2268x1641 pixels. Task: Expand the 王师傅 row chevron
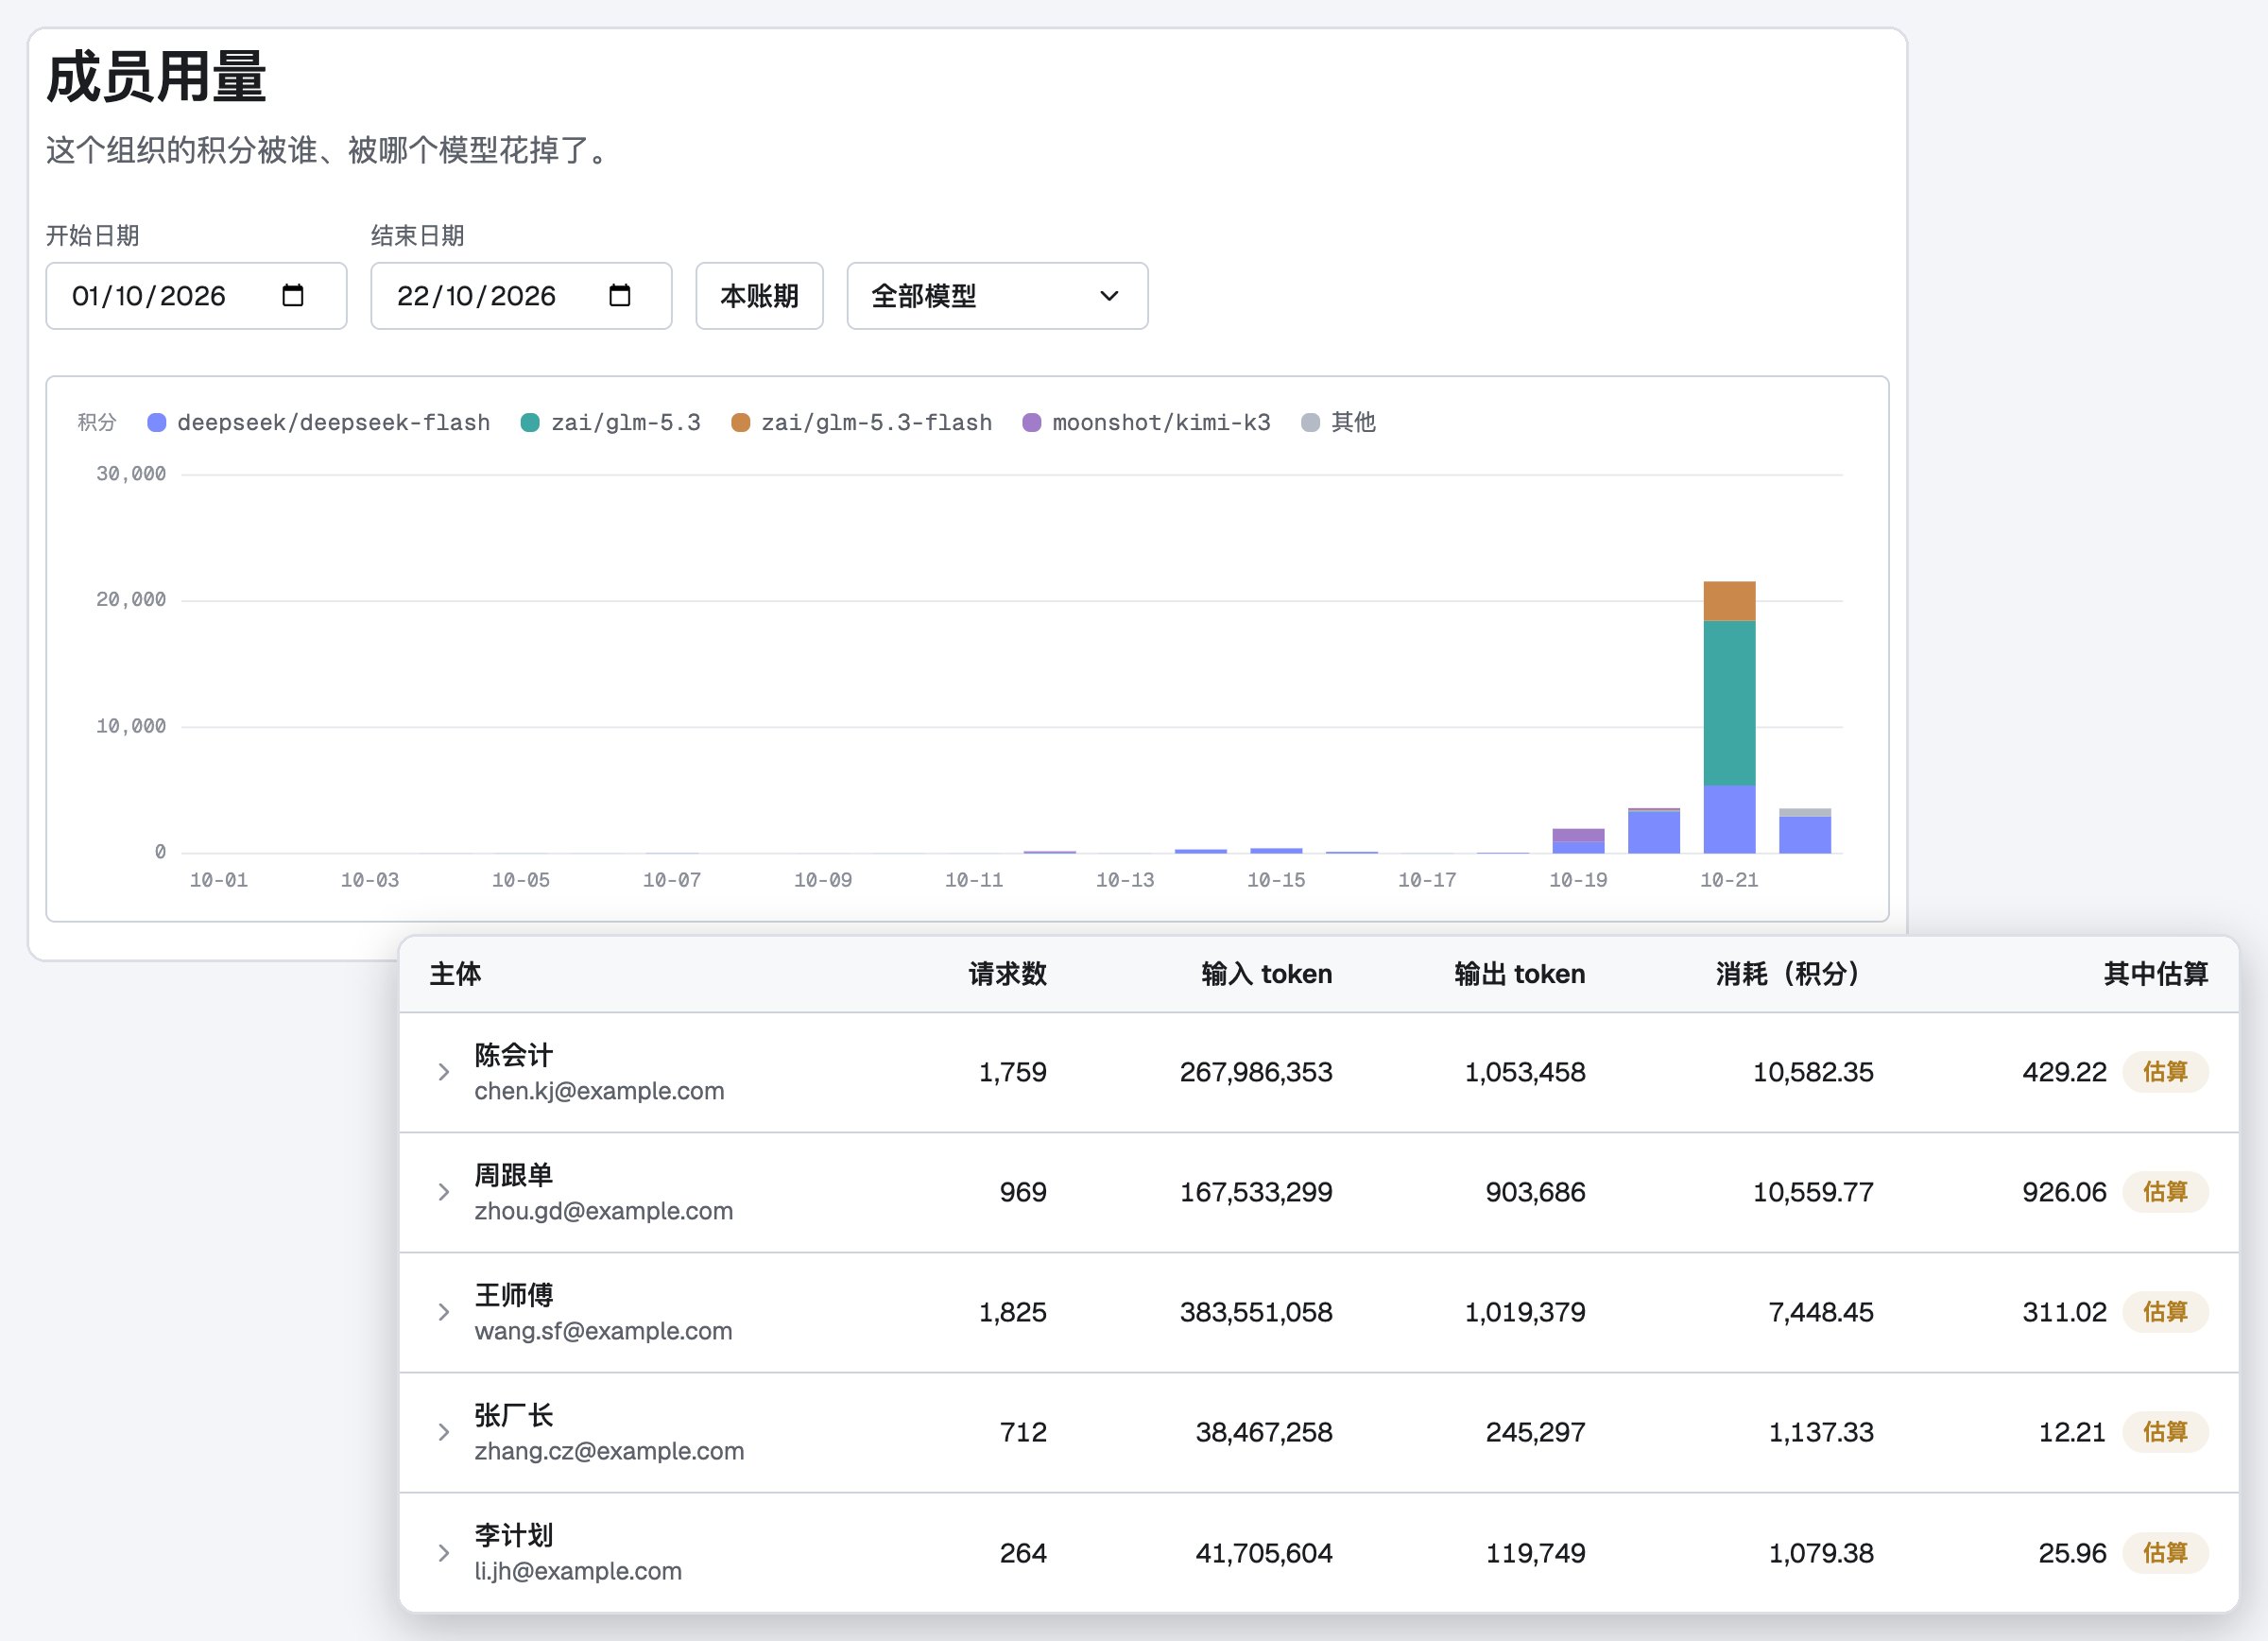point(444,1312)
